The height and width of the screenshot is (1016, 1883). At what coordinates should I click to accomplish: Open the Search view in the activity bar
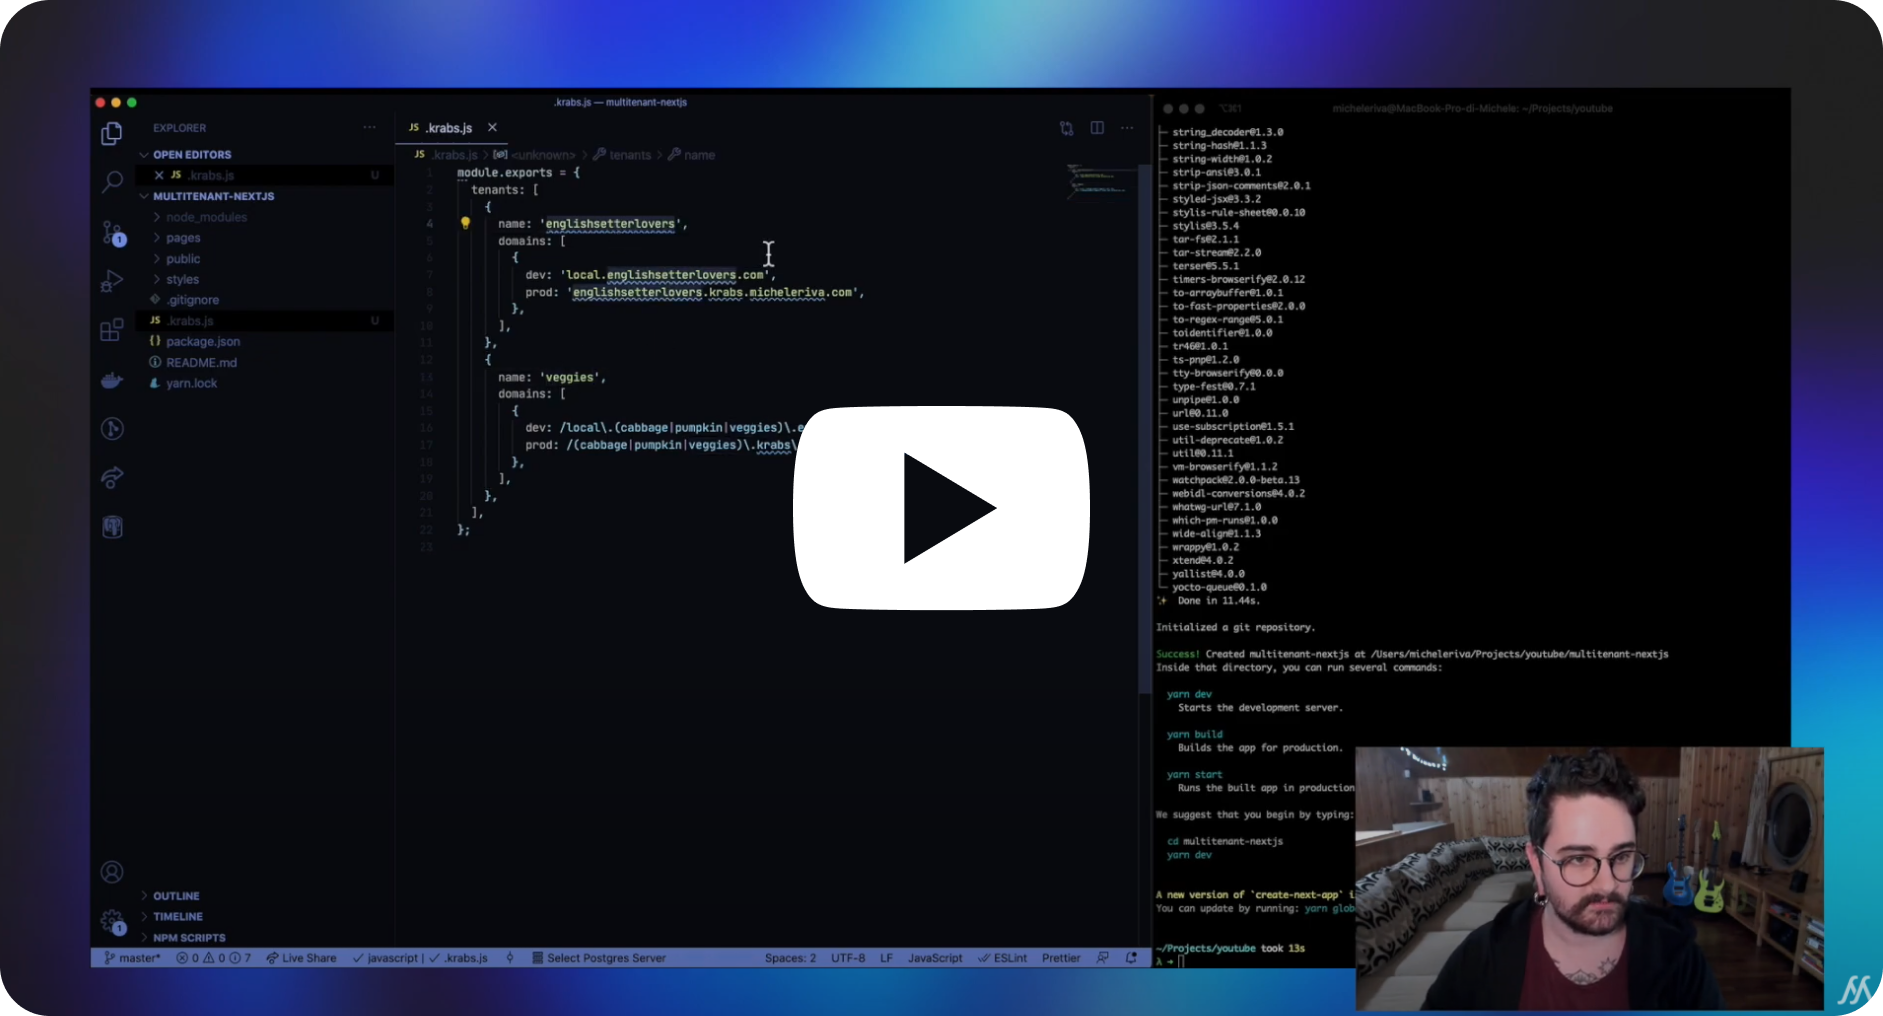pyautogui.click(x=112, y=182)
